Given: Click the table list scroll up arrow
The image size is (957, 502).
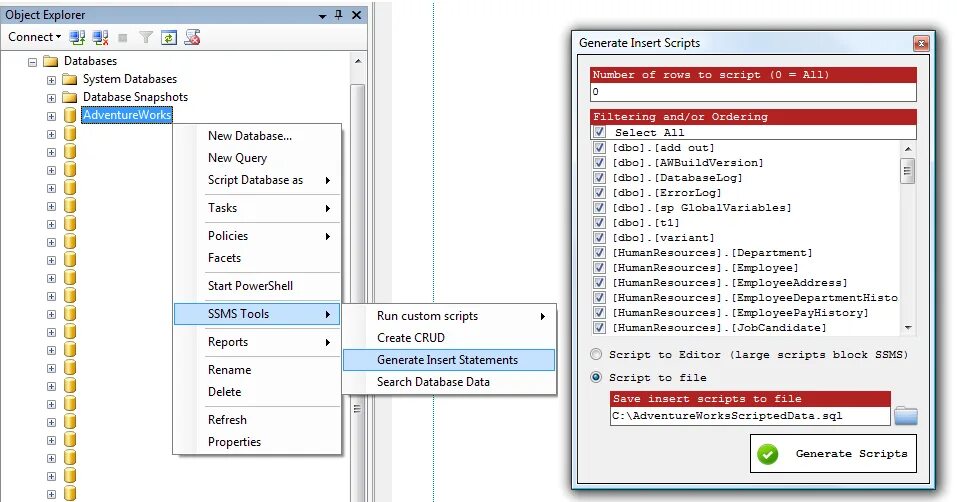Looking at the screenshot, I should [908, 149].
